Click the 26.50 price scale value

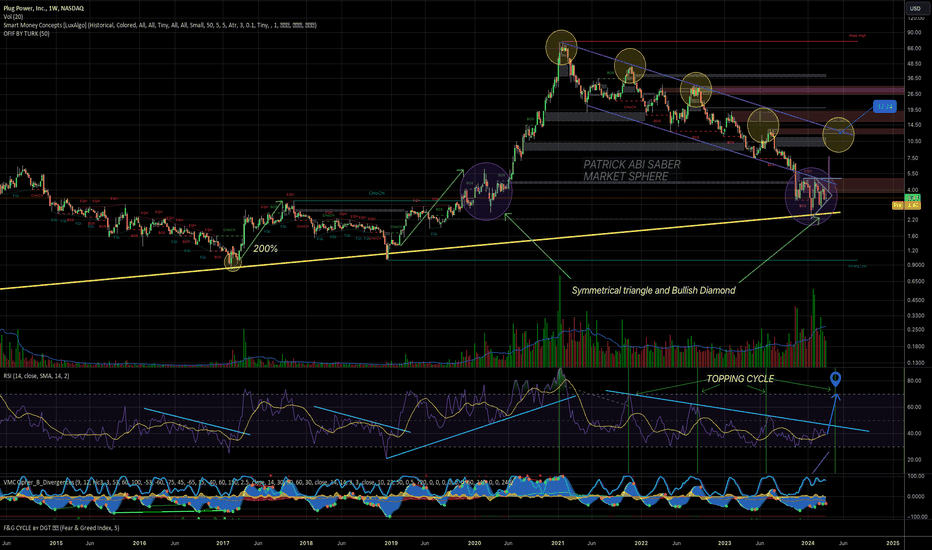[x=914, y=94]
